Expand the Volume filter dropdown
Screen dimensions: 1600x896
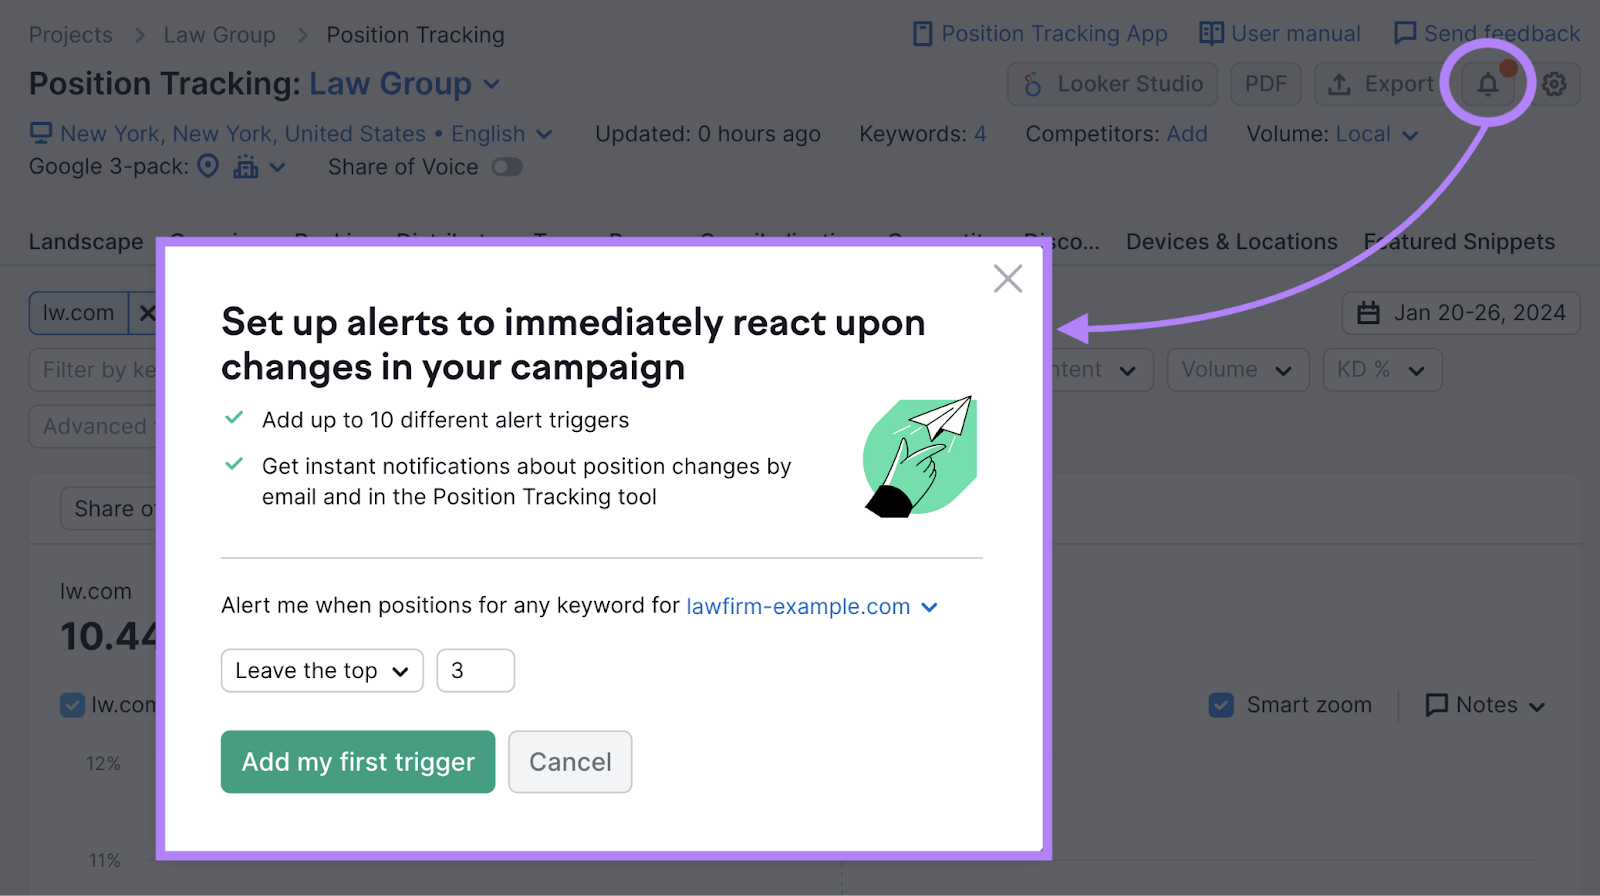[x=1237, y=370]
